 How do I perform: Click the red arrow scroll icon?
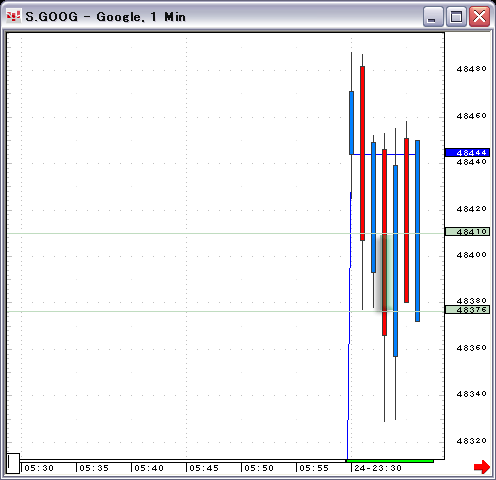(482, 467)
